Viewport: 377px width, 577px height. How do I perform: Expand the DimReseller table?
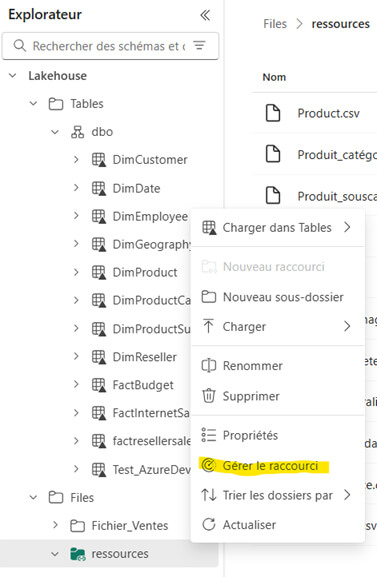[76, 357]
